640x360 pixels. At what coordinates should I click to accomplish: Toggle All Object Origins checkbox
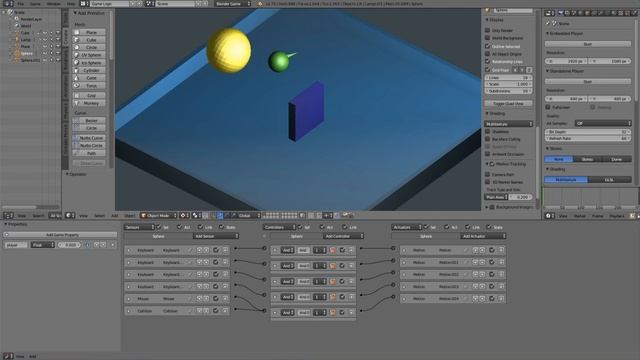[x=487, y=53]
